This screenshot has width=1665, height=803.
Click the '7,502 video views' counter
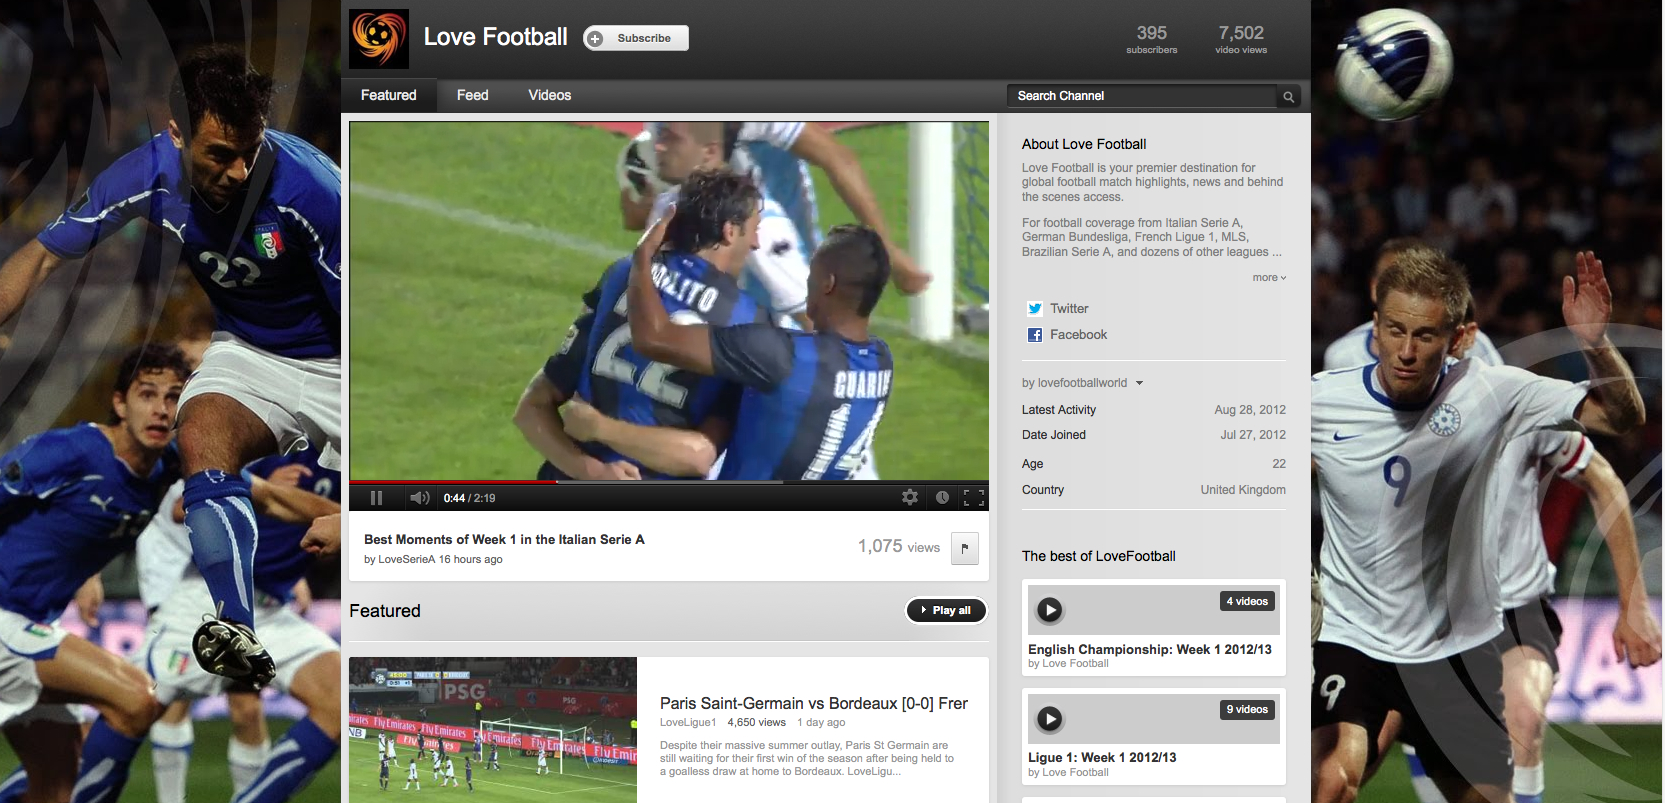(x=1241, y=39)
